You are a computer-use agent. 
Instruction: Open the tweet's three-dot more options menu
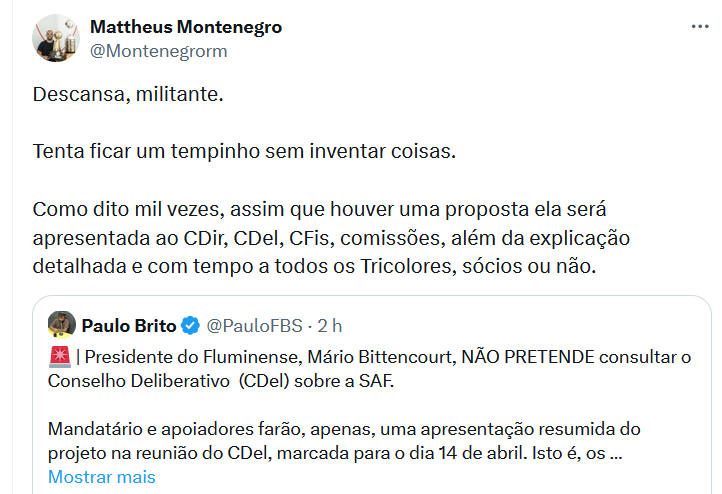pyautogui.click(x=699, y=27)
